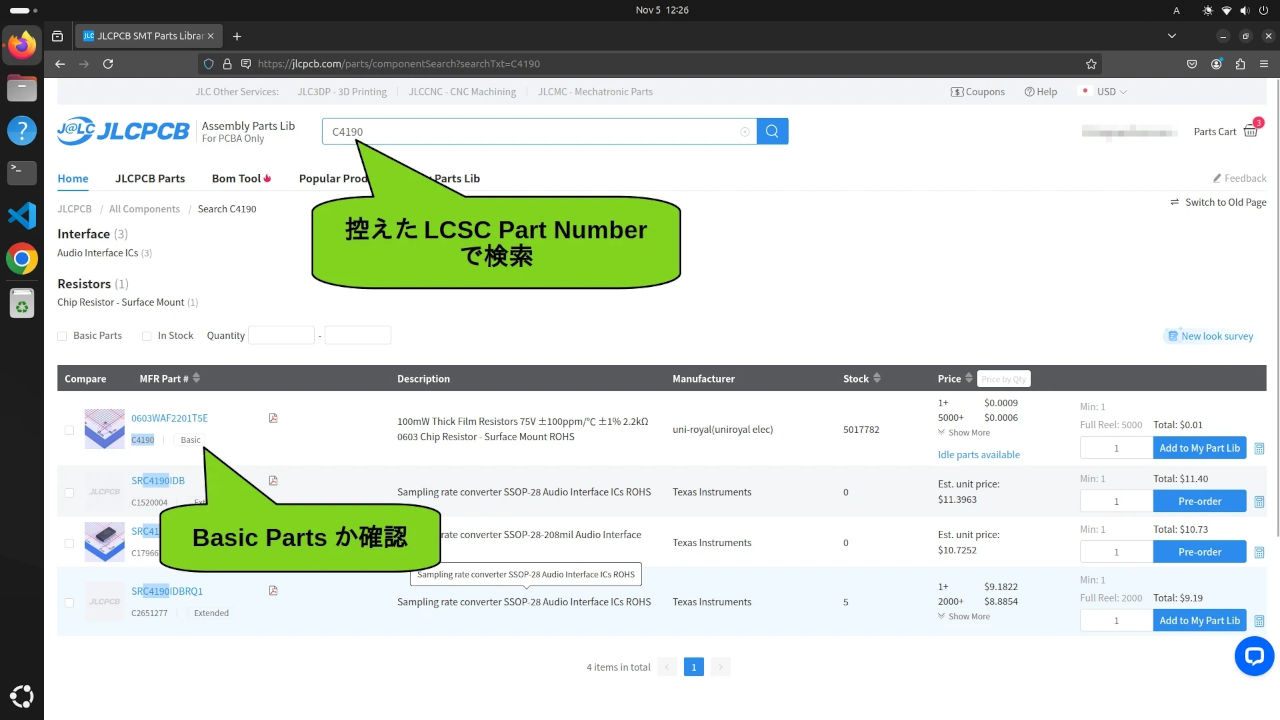Open the USD currency dropdown

1104,91
